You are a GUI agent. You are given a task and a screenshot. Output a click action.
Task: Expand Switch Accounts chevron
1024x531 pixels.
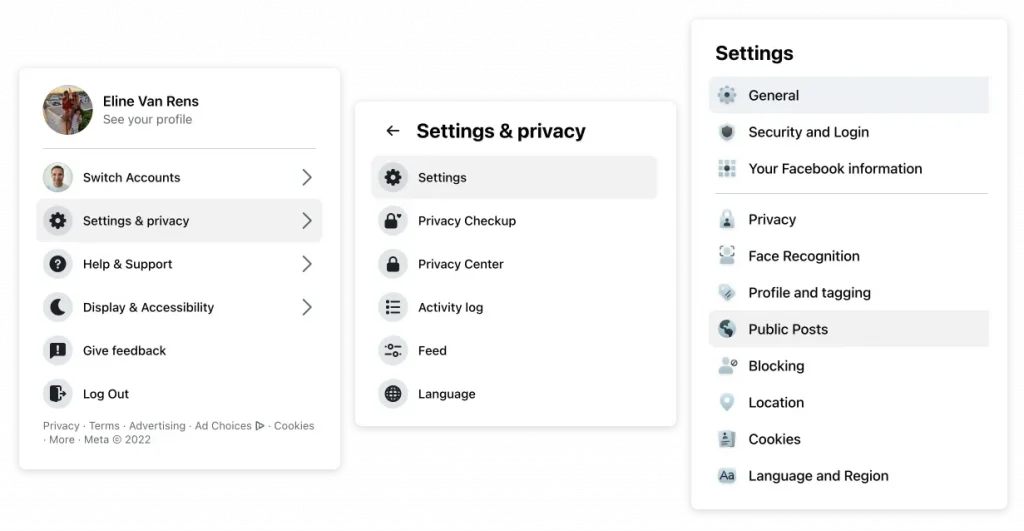[307, 178]
